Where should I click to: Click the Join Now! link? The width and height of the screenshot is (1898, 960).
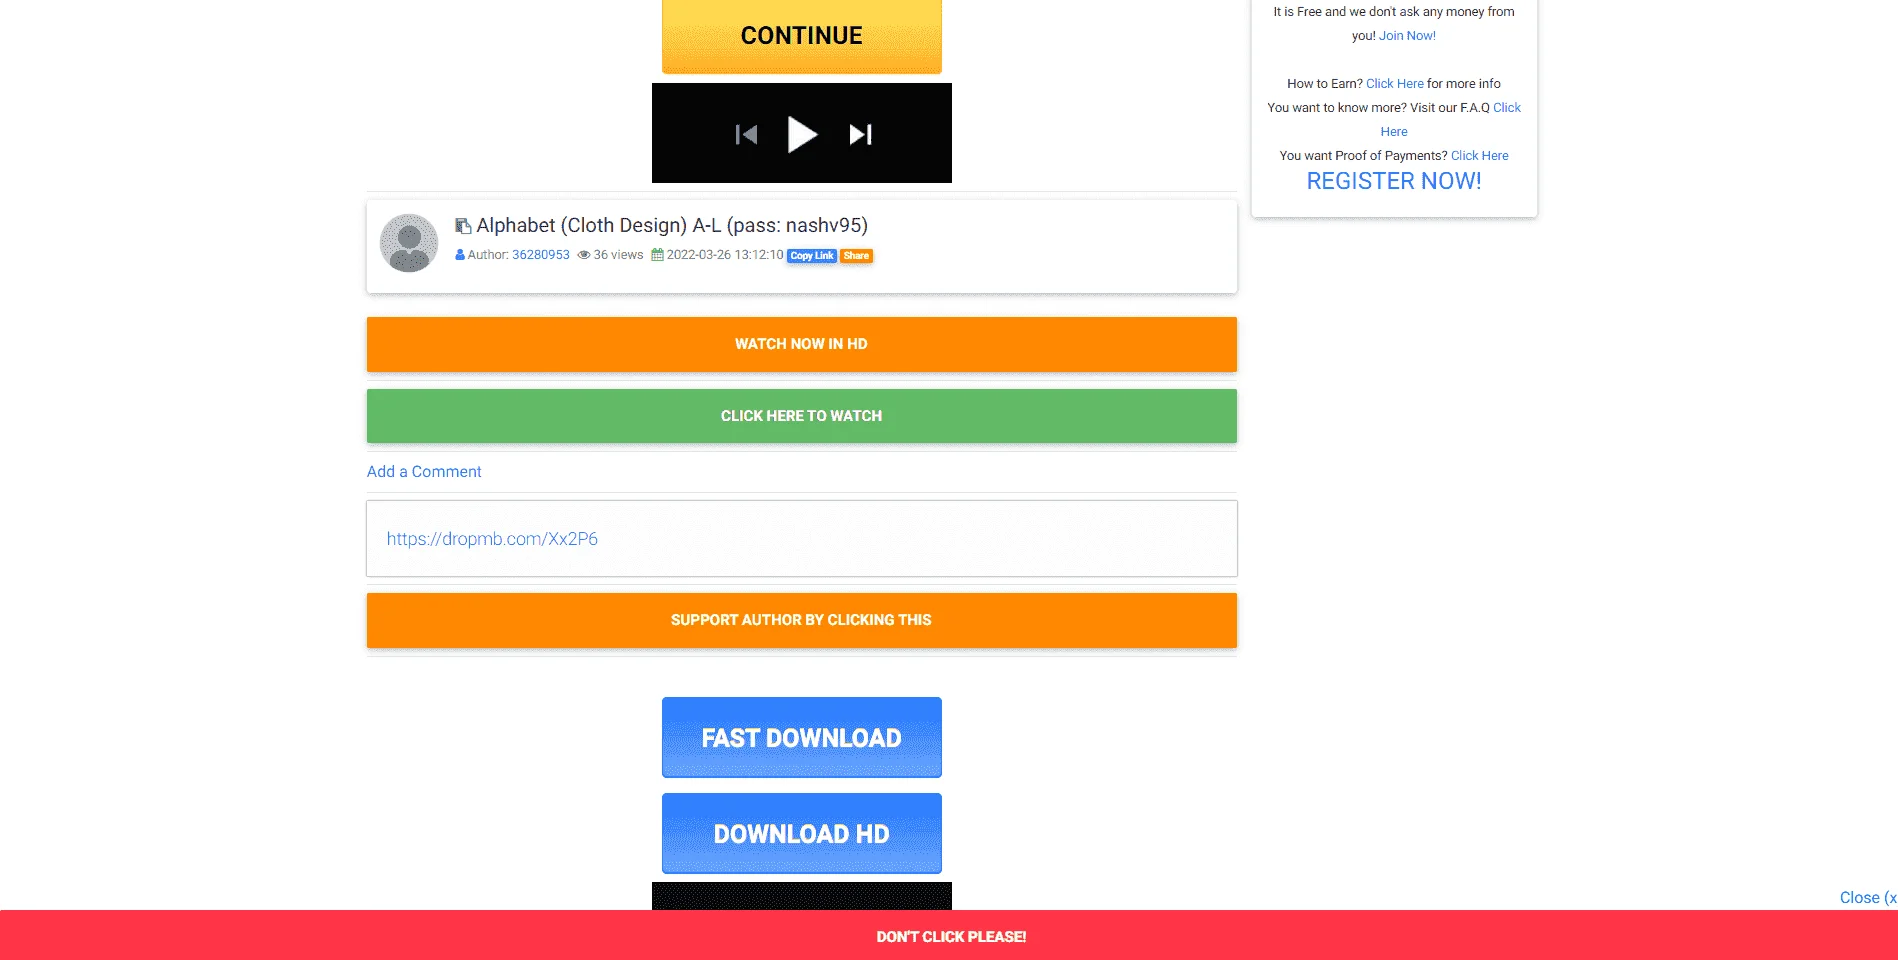[x=1407, y=36]
